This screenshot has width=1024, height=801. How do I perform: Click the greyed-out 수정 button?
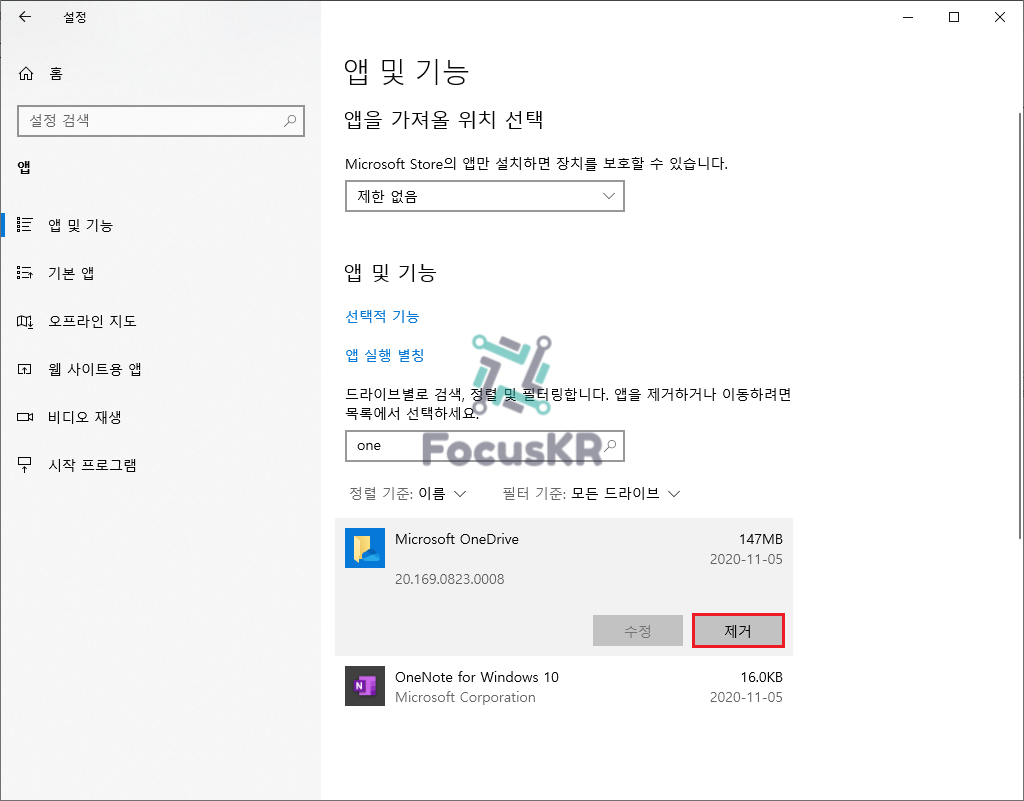pyautogui.click(x=637, y=631)
